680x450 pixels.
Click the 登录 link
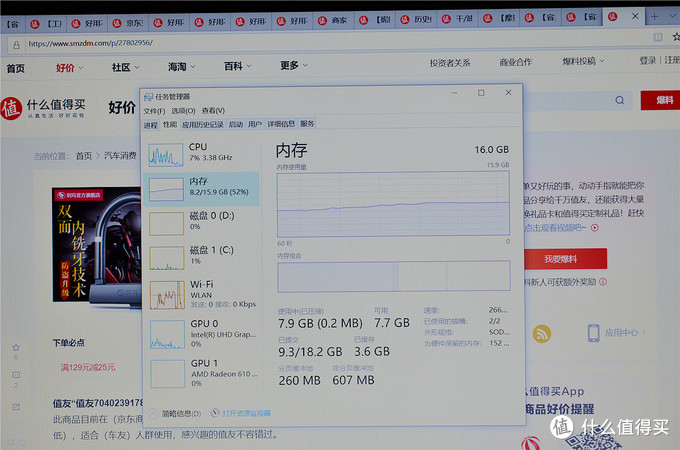coord(647,60)
